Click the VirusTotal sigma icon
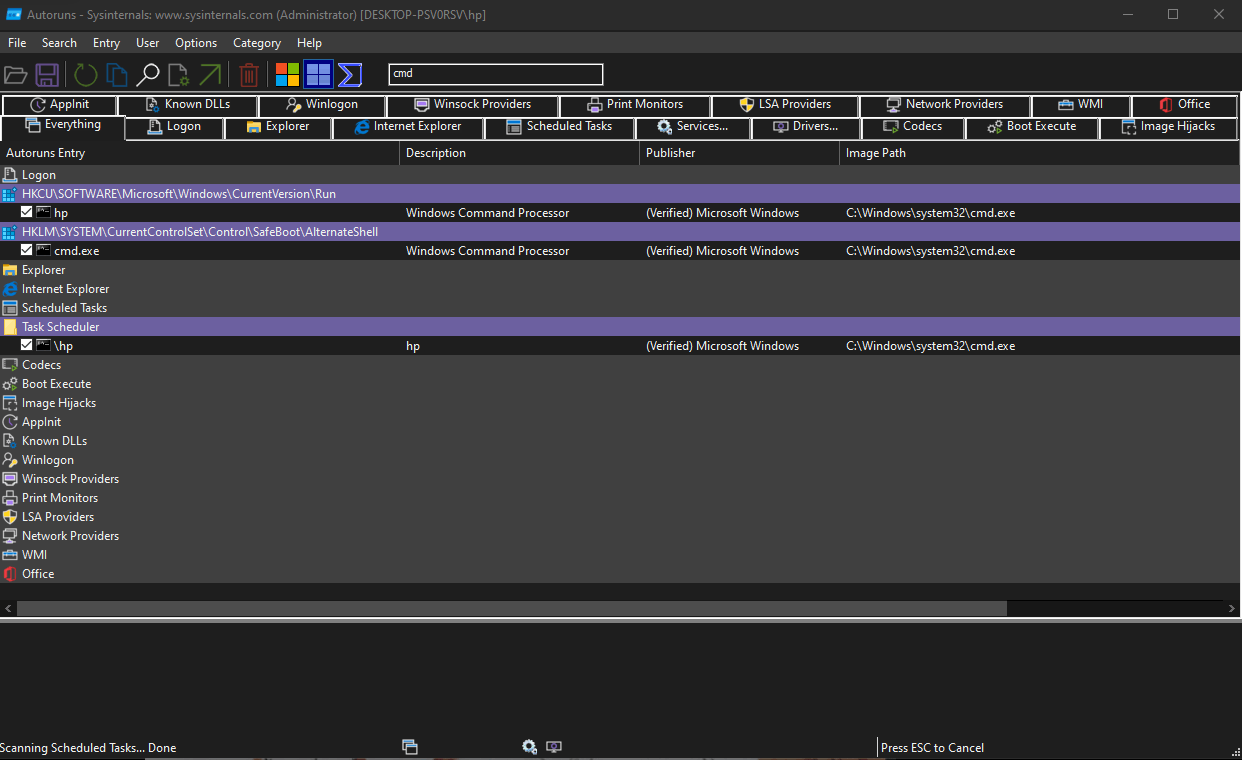The image size is (1242, 760). click(349, 75)
